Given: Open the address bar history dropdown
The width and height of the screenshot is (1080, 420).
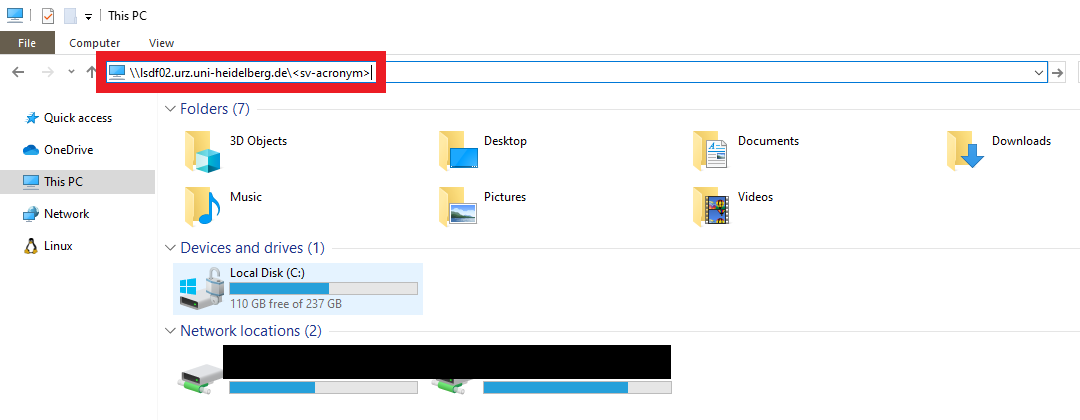Looking at the screenshot, I should pyautogui.click(x=1039, y=72).
